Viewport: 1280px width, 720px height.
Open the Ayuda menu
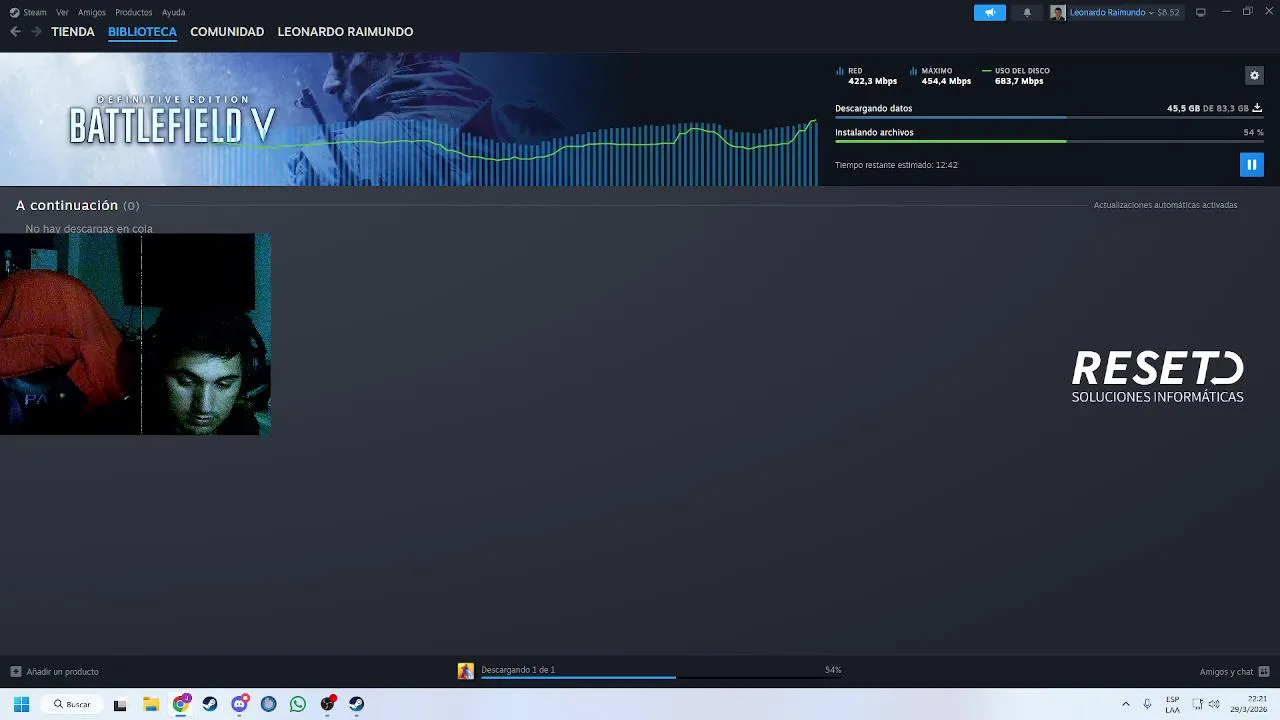pos(173,12)
